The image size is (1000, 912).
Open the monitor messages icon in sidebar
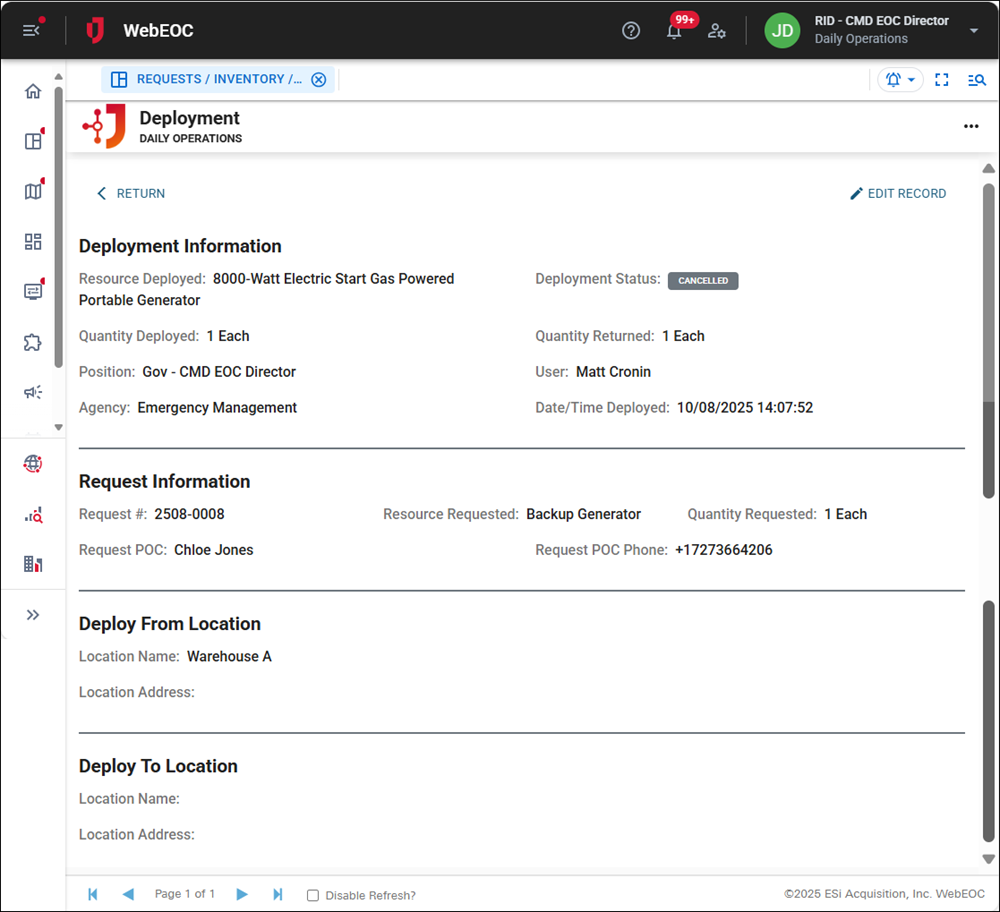(33, 291)
